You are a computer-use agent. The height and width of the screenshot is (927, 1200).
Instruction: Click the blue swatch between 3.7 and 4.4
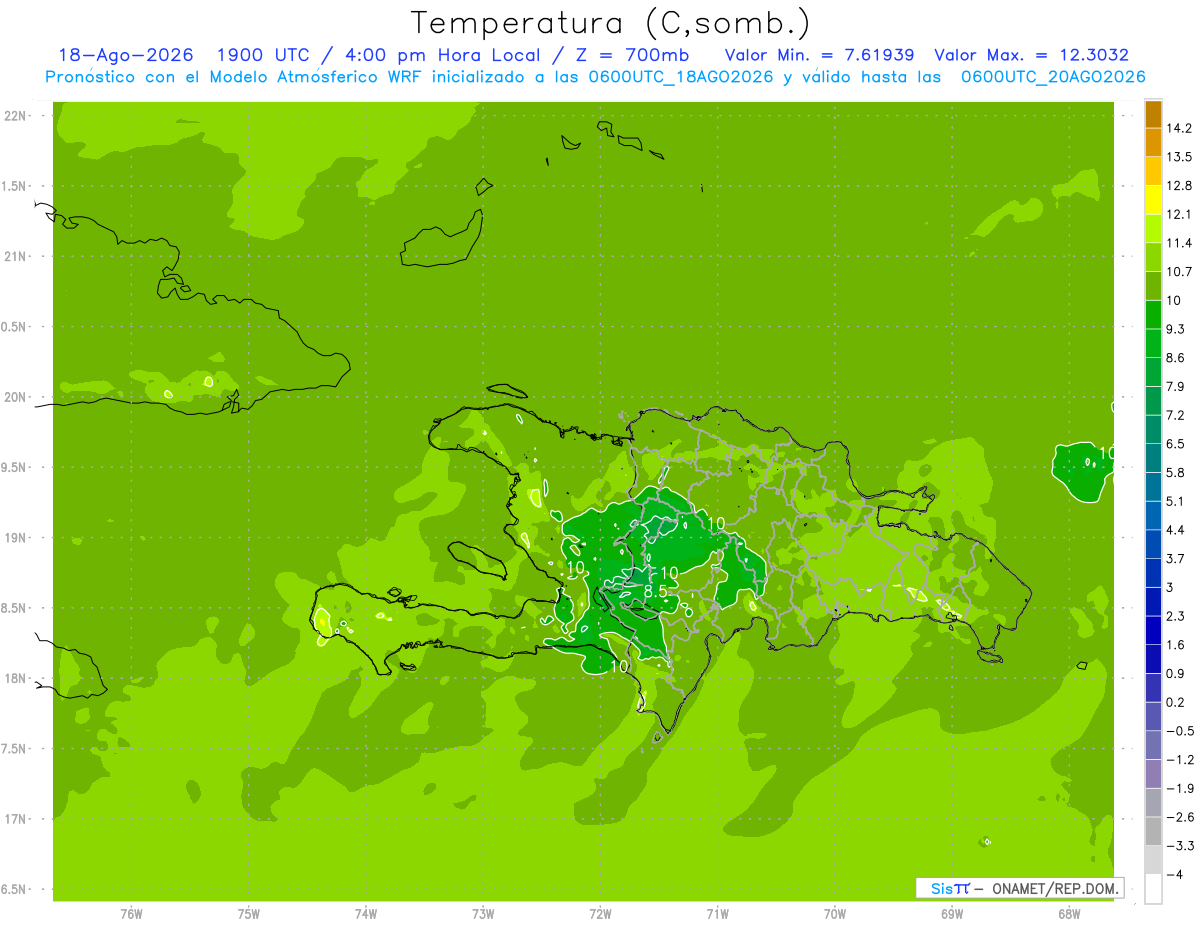point(1153,544)
